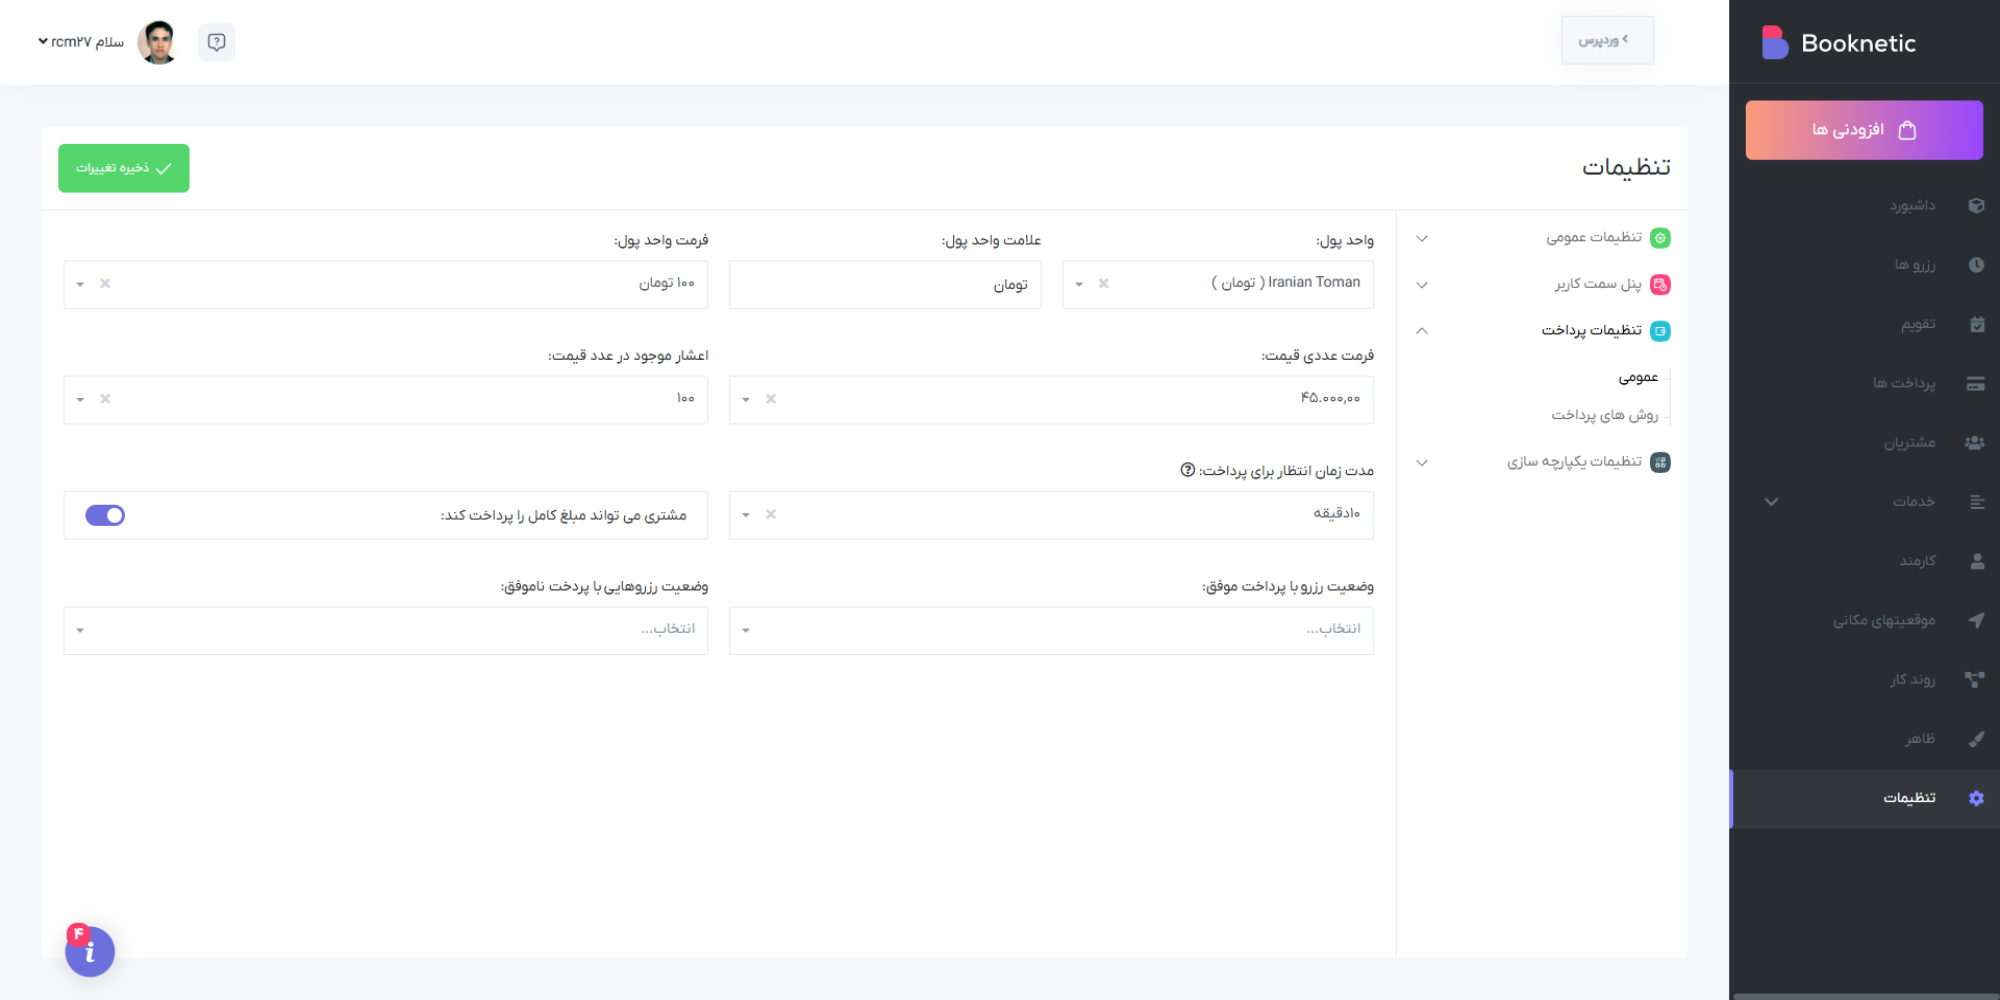The height and width of the screenshot is (1000, 2000).
Task: Click the currency symbol input field
Action: tap(885, 285)
